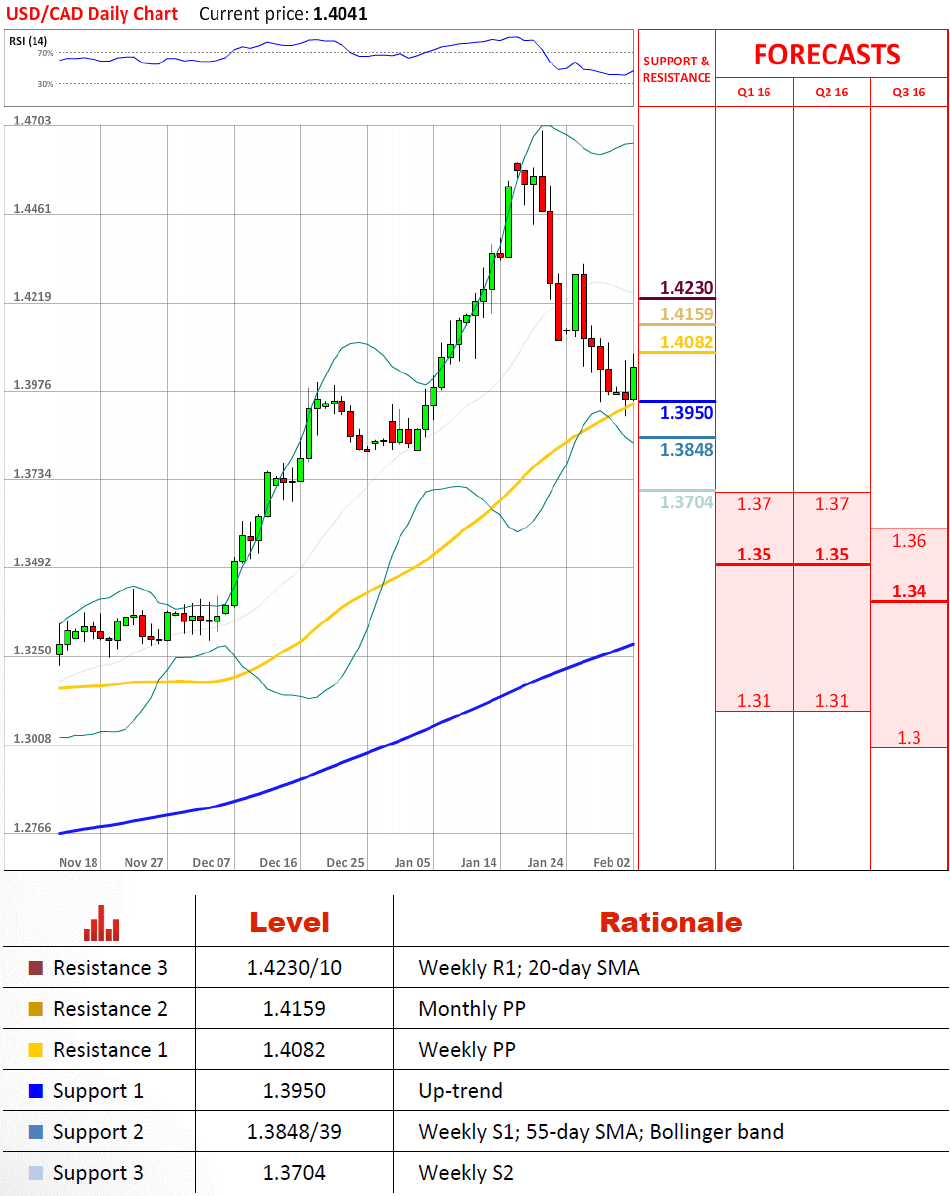The width and height of the screenshot is (950, 1196).
Task: Click the red bar chart icon in table header
Action: [x=101, y=923]
